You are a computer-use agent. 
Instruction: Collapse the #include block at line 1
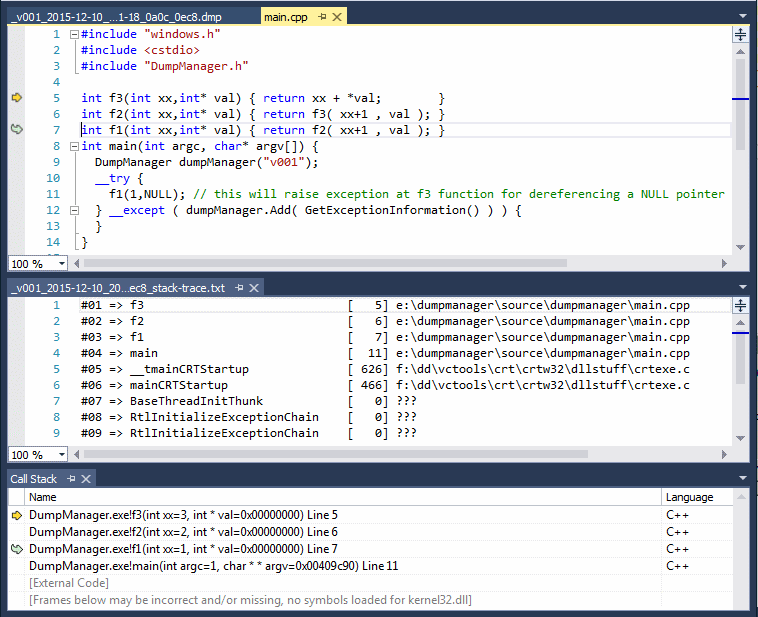[73, 34]
